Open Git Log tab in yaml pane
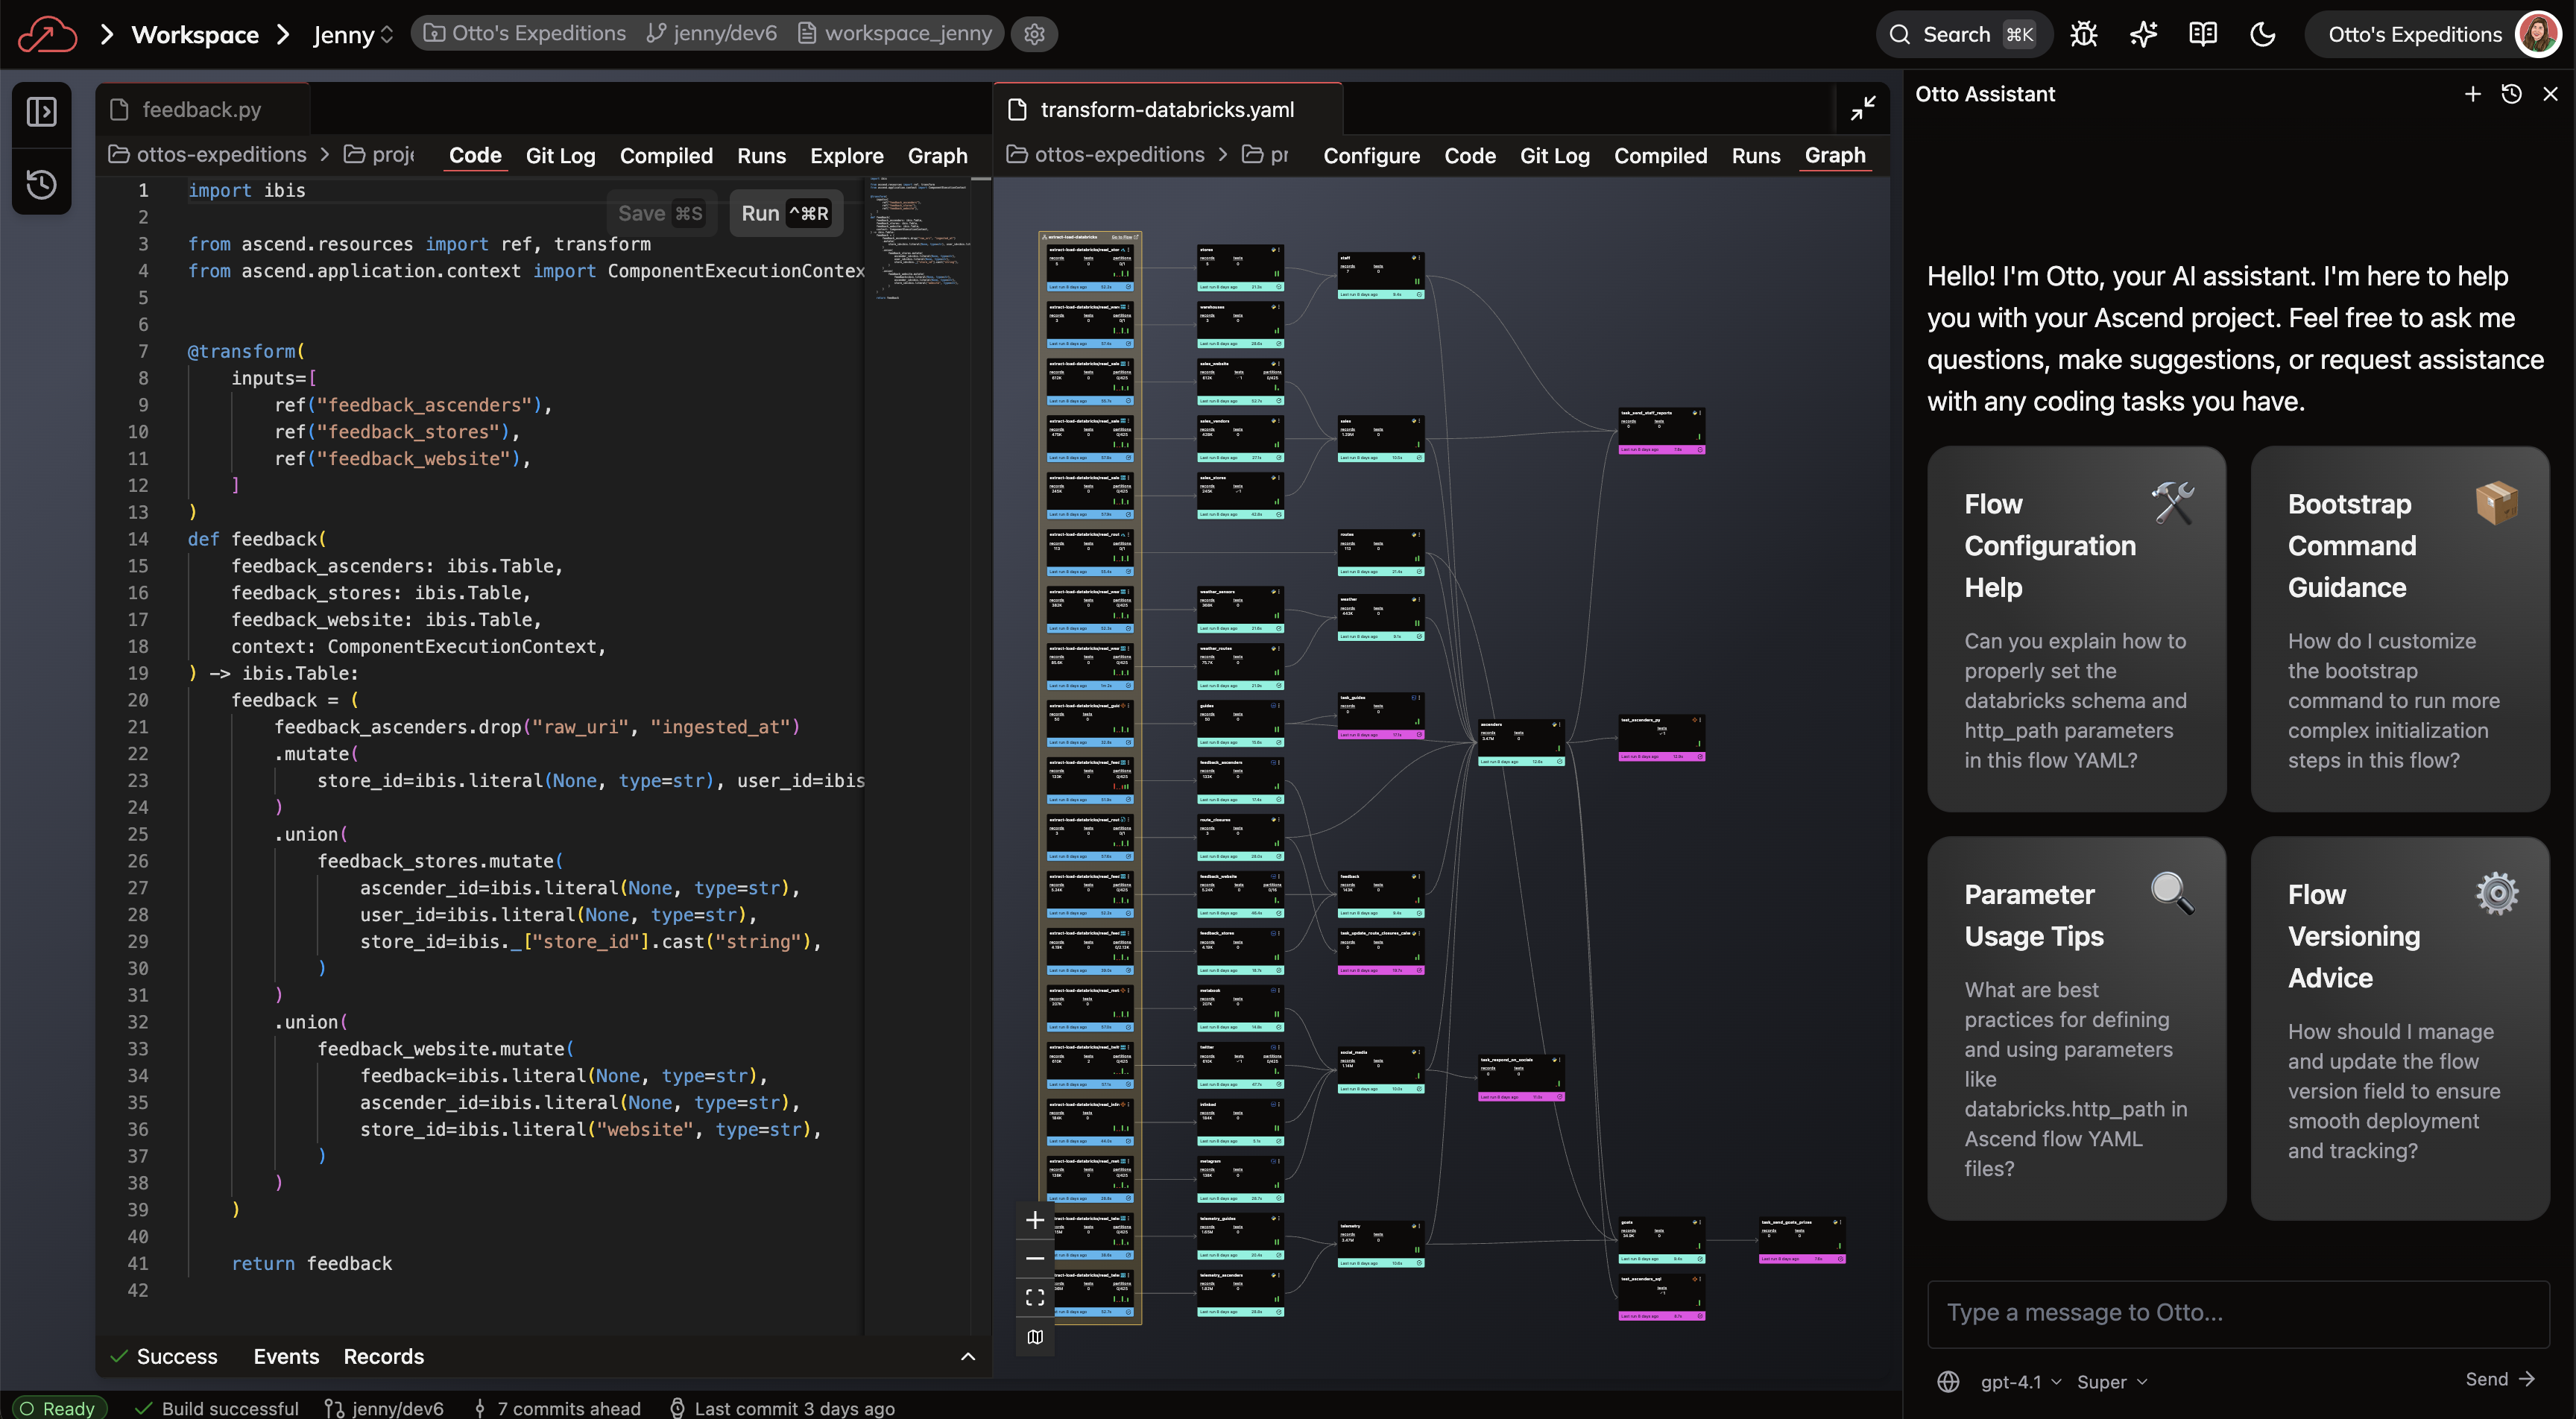Screen dimensions: 2576x1419 [1554, 155]
